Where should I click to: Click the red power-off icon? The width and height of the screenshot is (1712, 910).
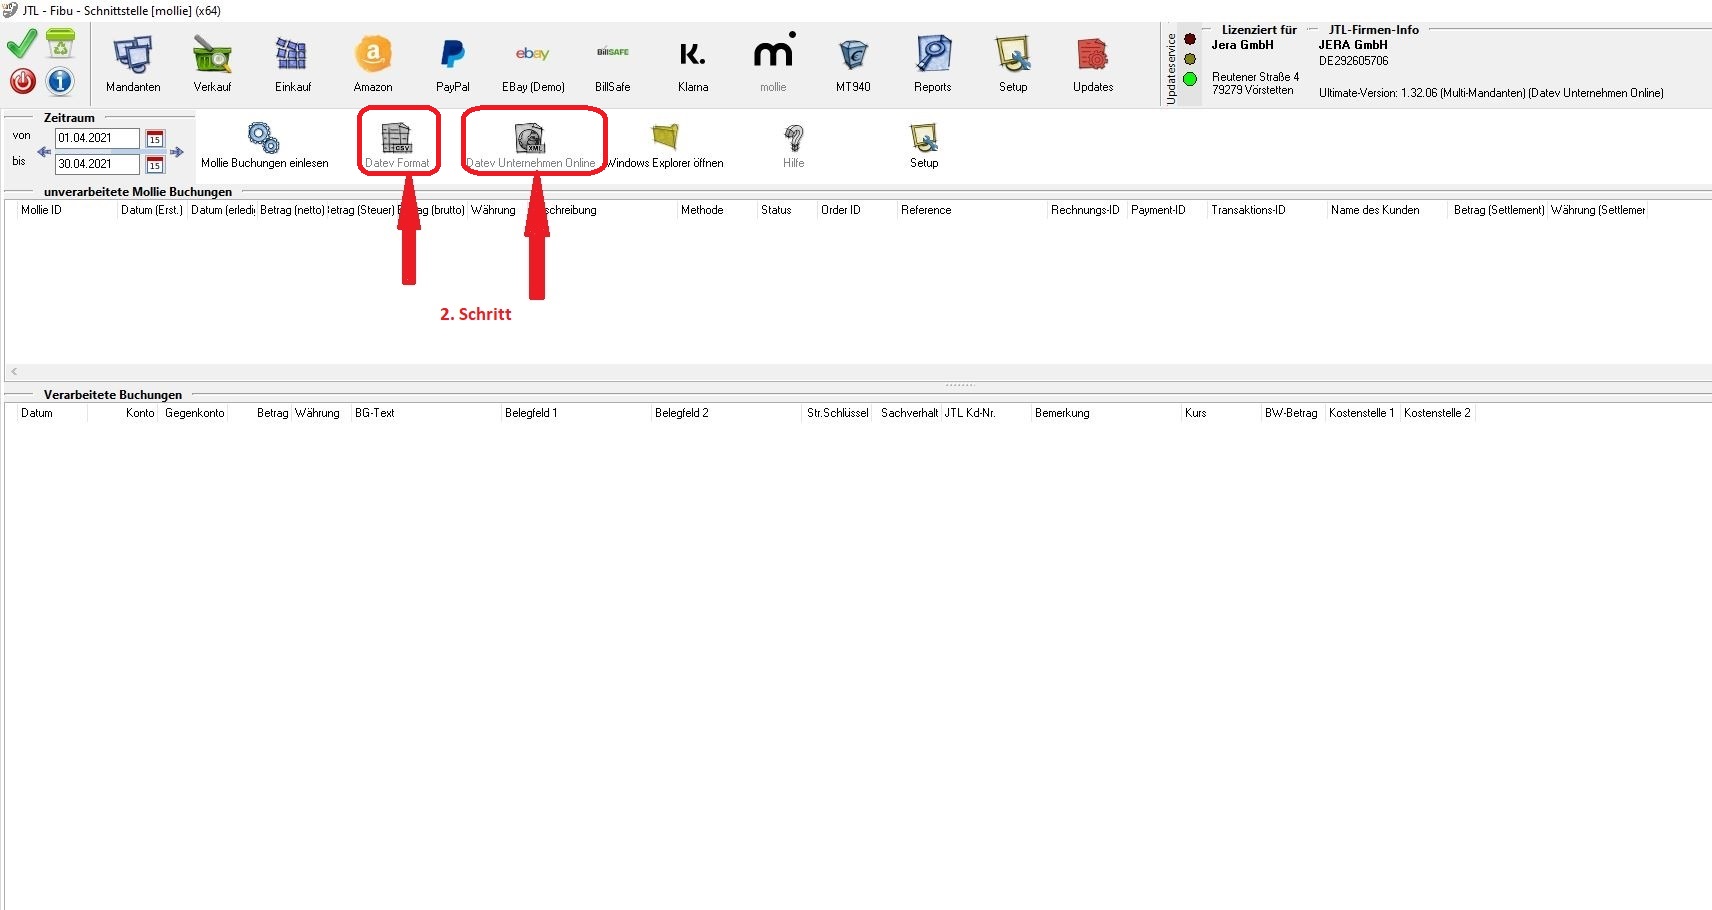coord(22,81)
